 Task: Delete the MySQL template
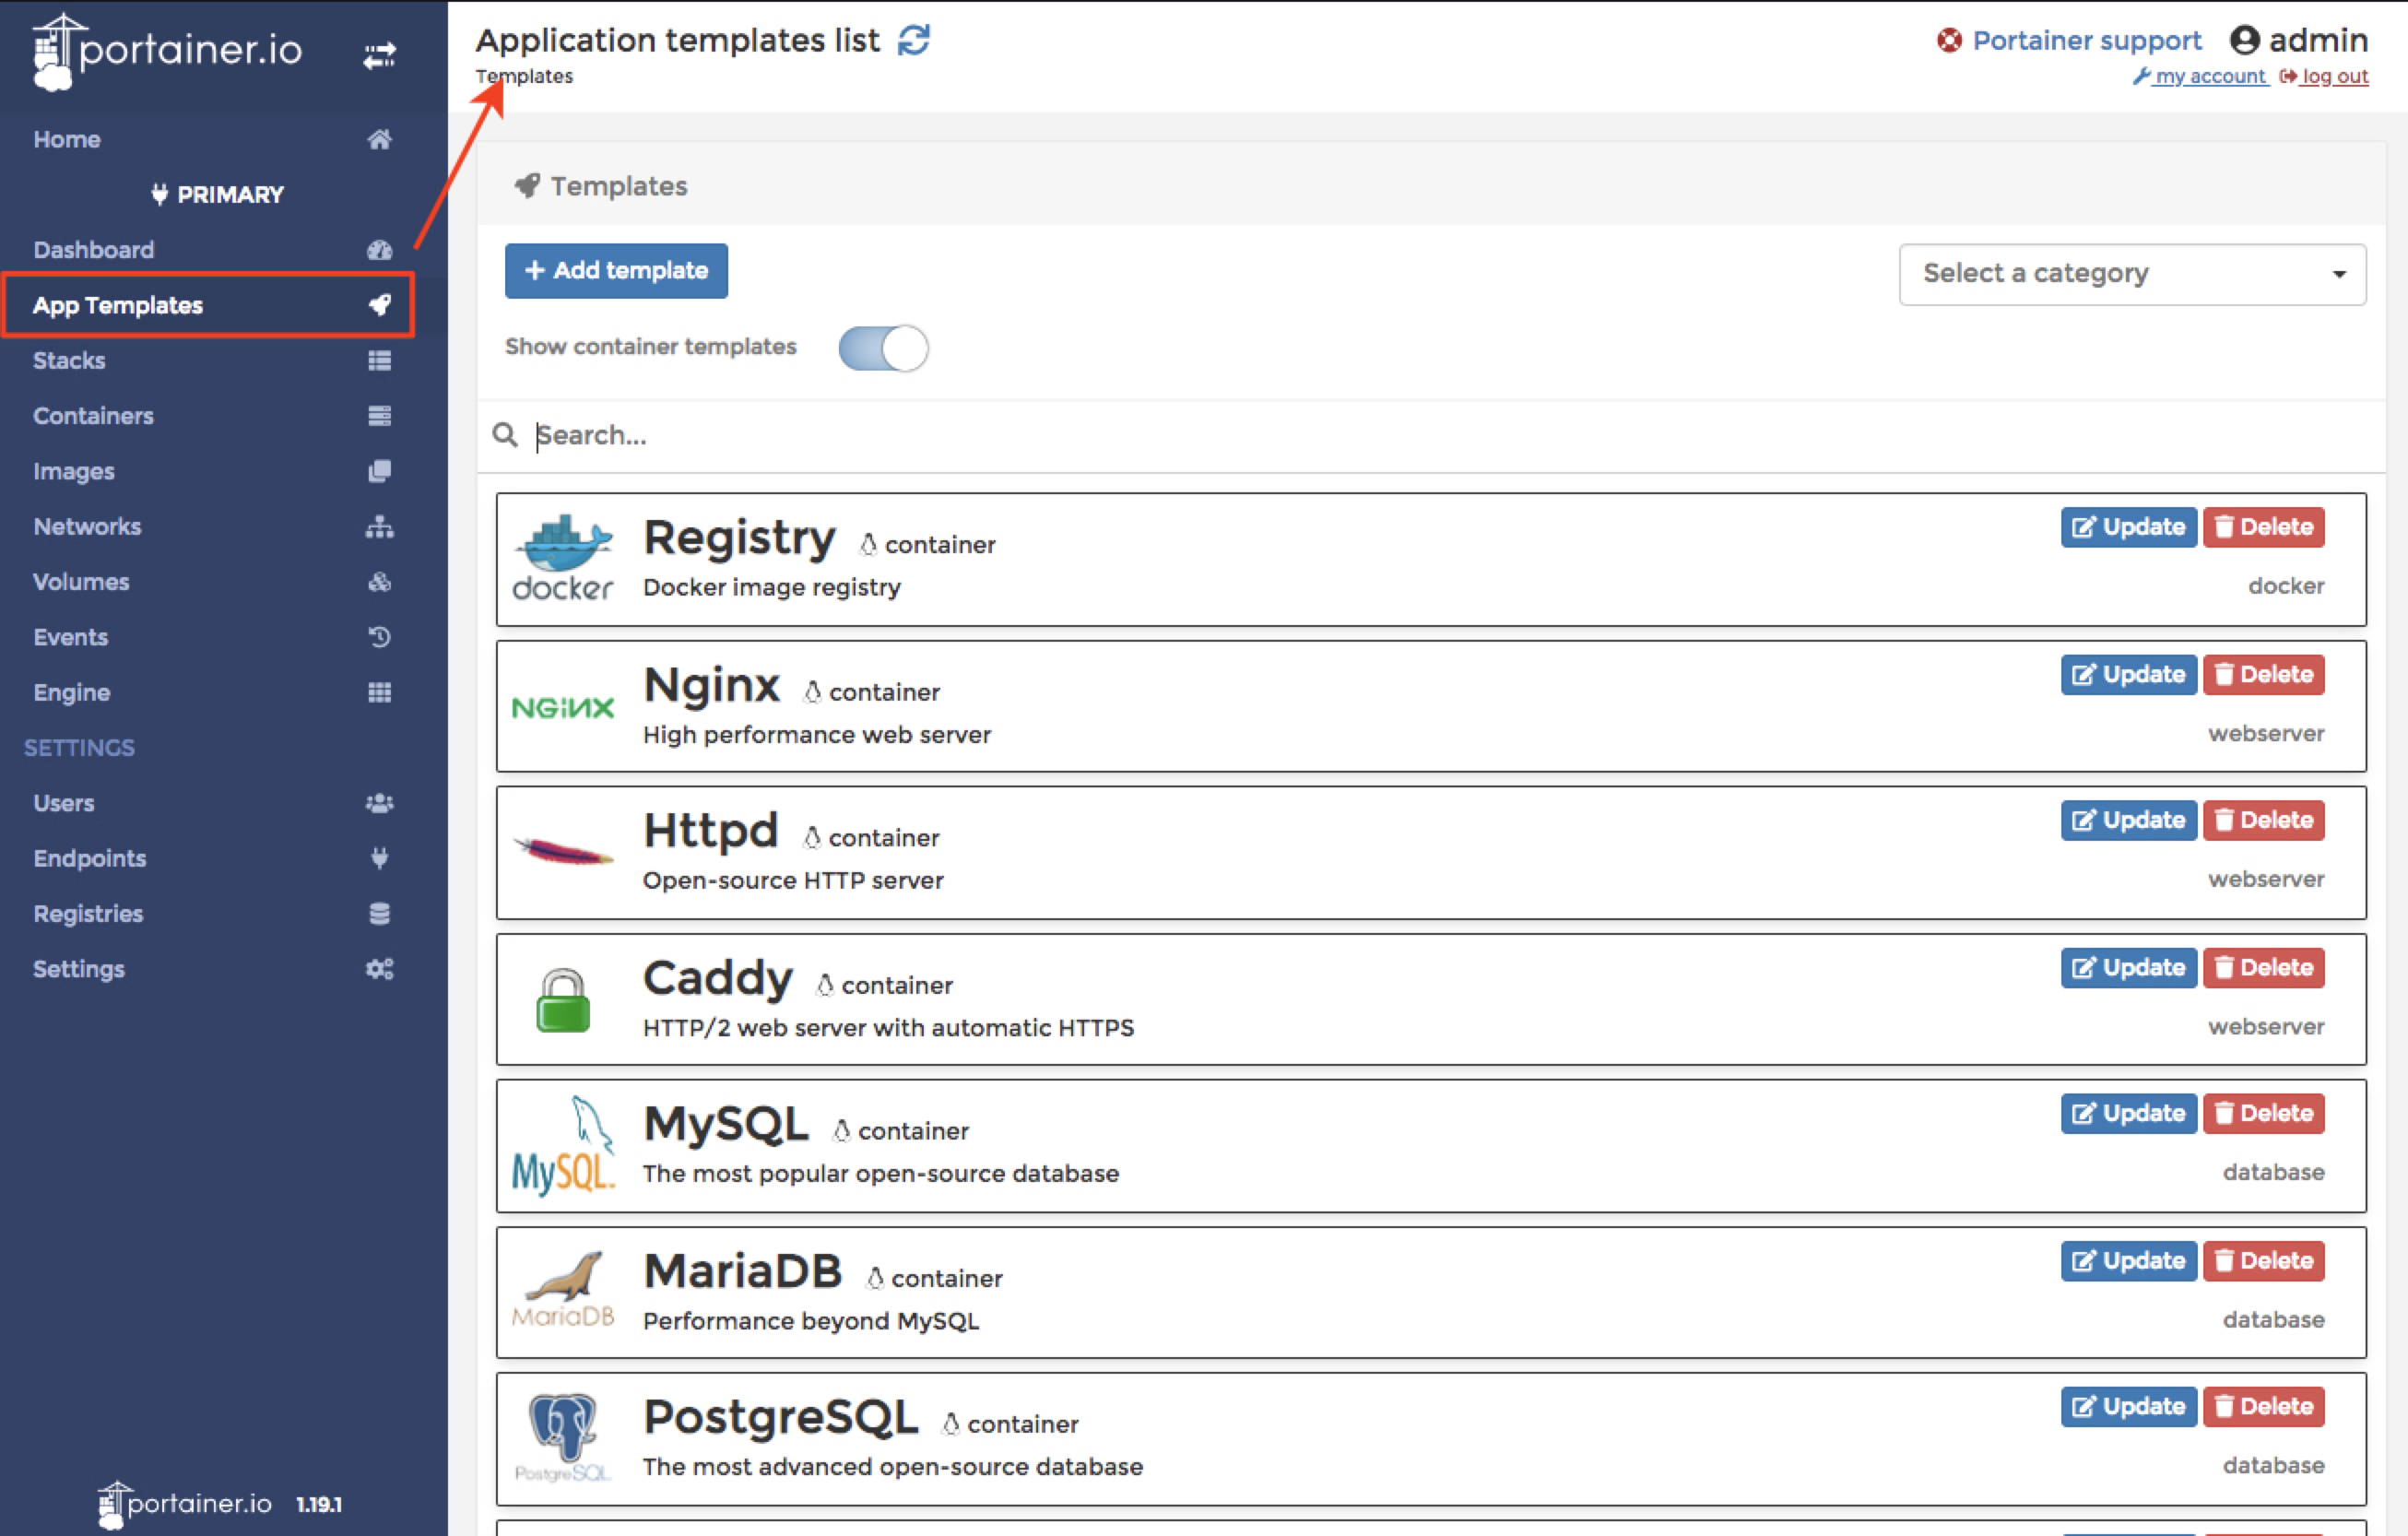[x=2263, y=1113]
